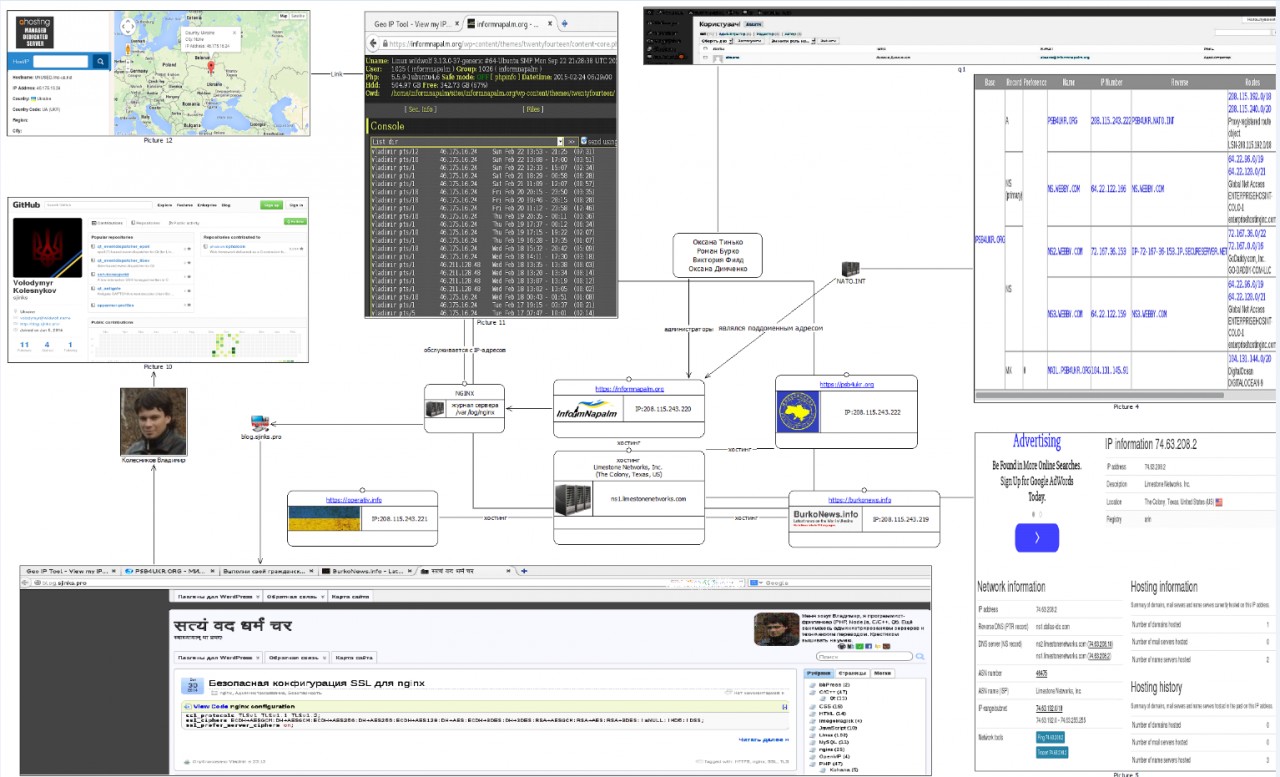The height and width of the screenshot is (777, 1280).
Task: Select the Метки sidebar tab
Action: (883, 674)
